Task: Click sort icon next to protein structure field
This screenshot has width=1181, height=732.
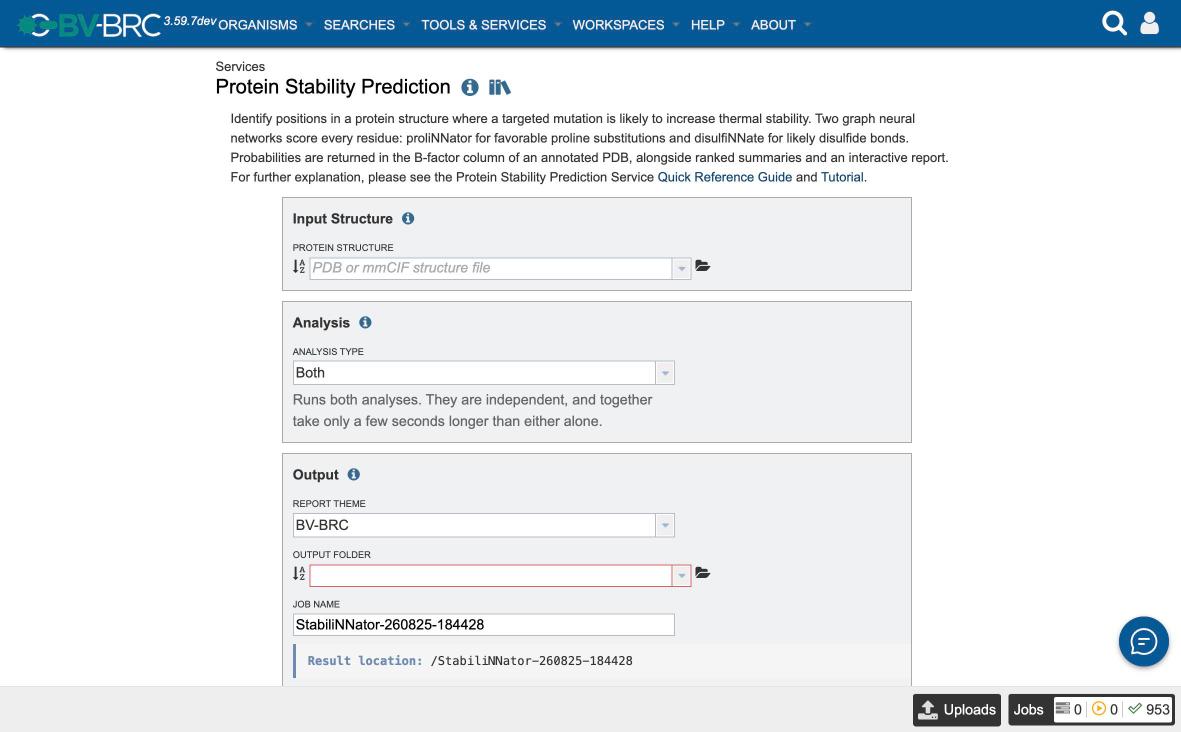Action: point(299,267)
